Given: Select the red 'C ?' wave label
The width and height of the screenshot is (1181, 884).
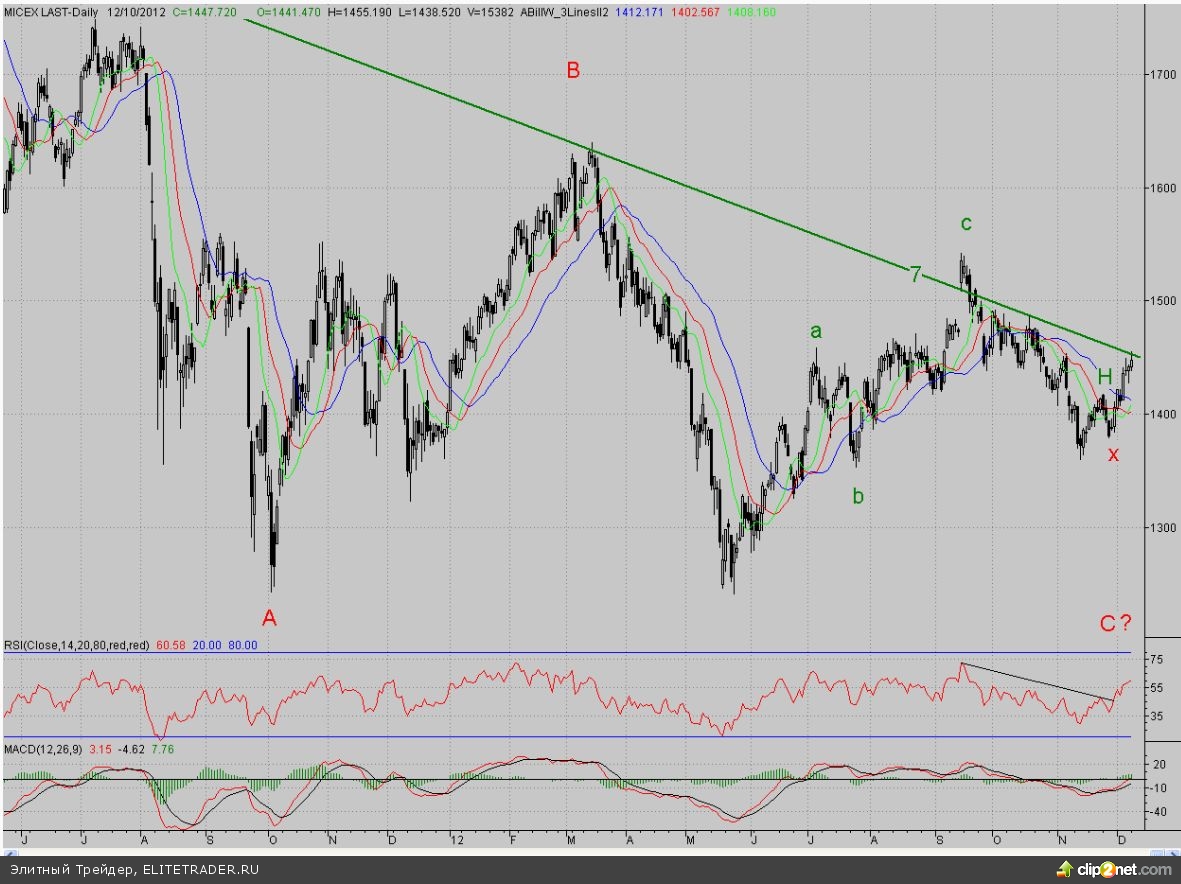Looking at the screenshot, I should (1115, 623).
